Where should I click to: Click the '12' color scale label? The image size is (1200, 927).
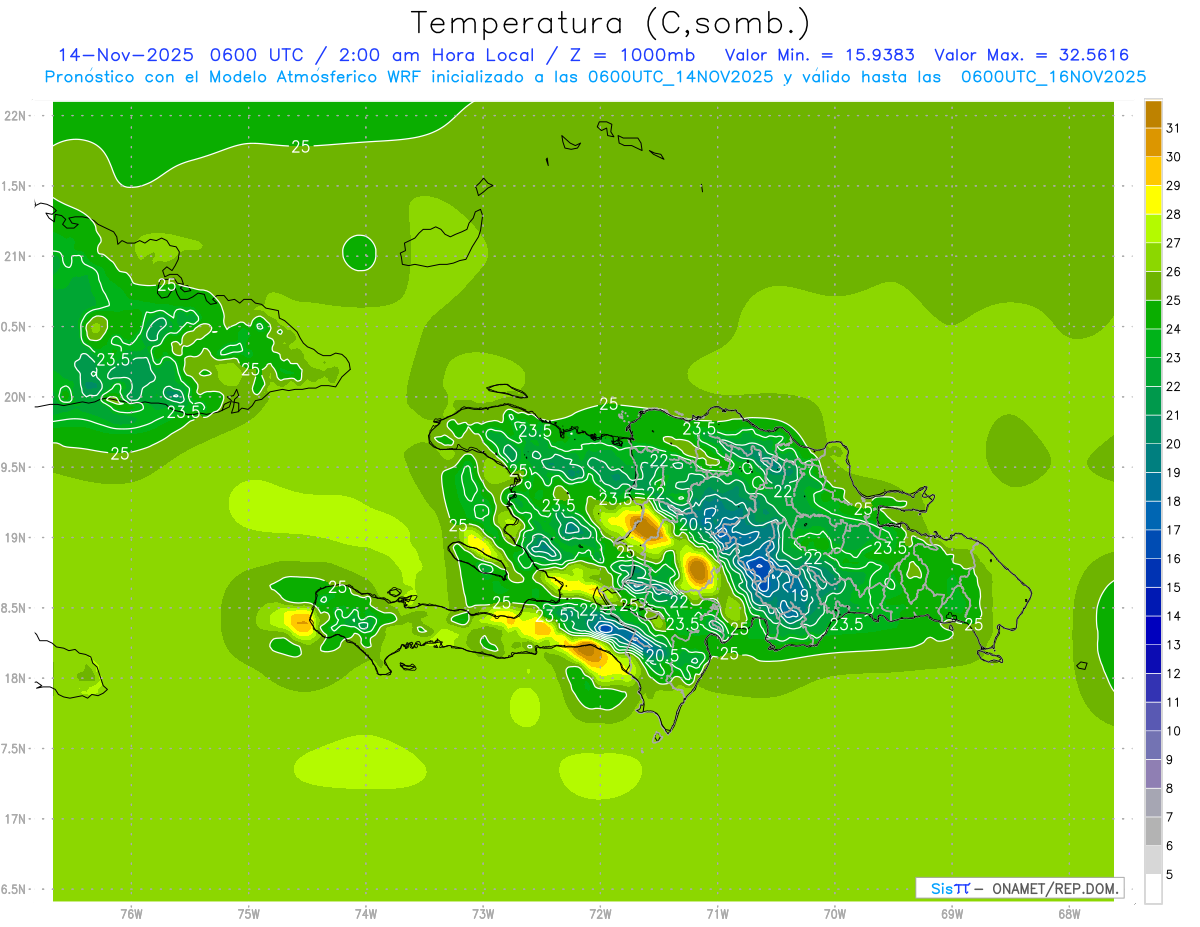click(x=1173, y=674)
